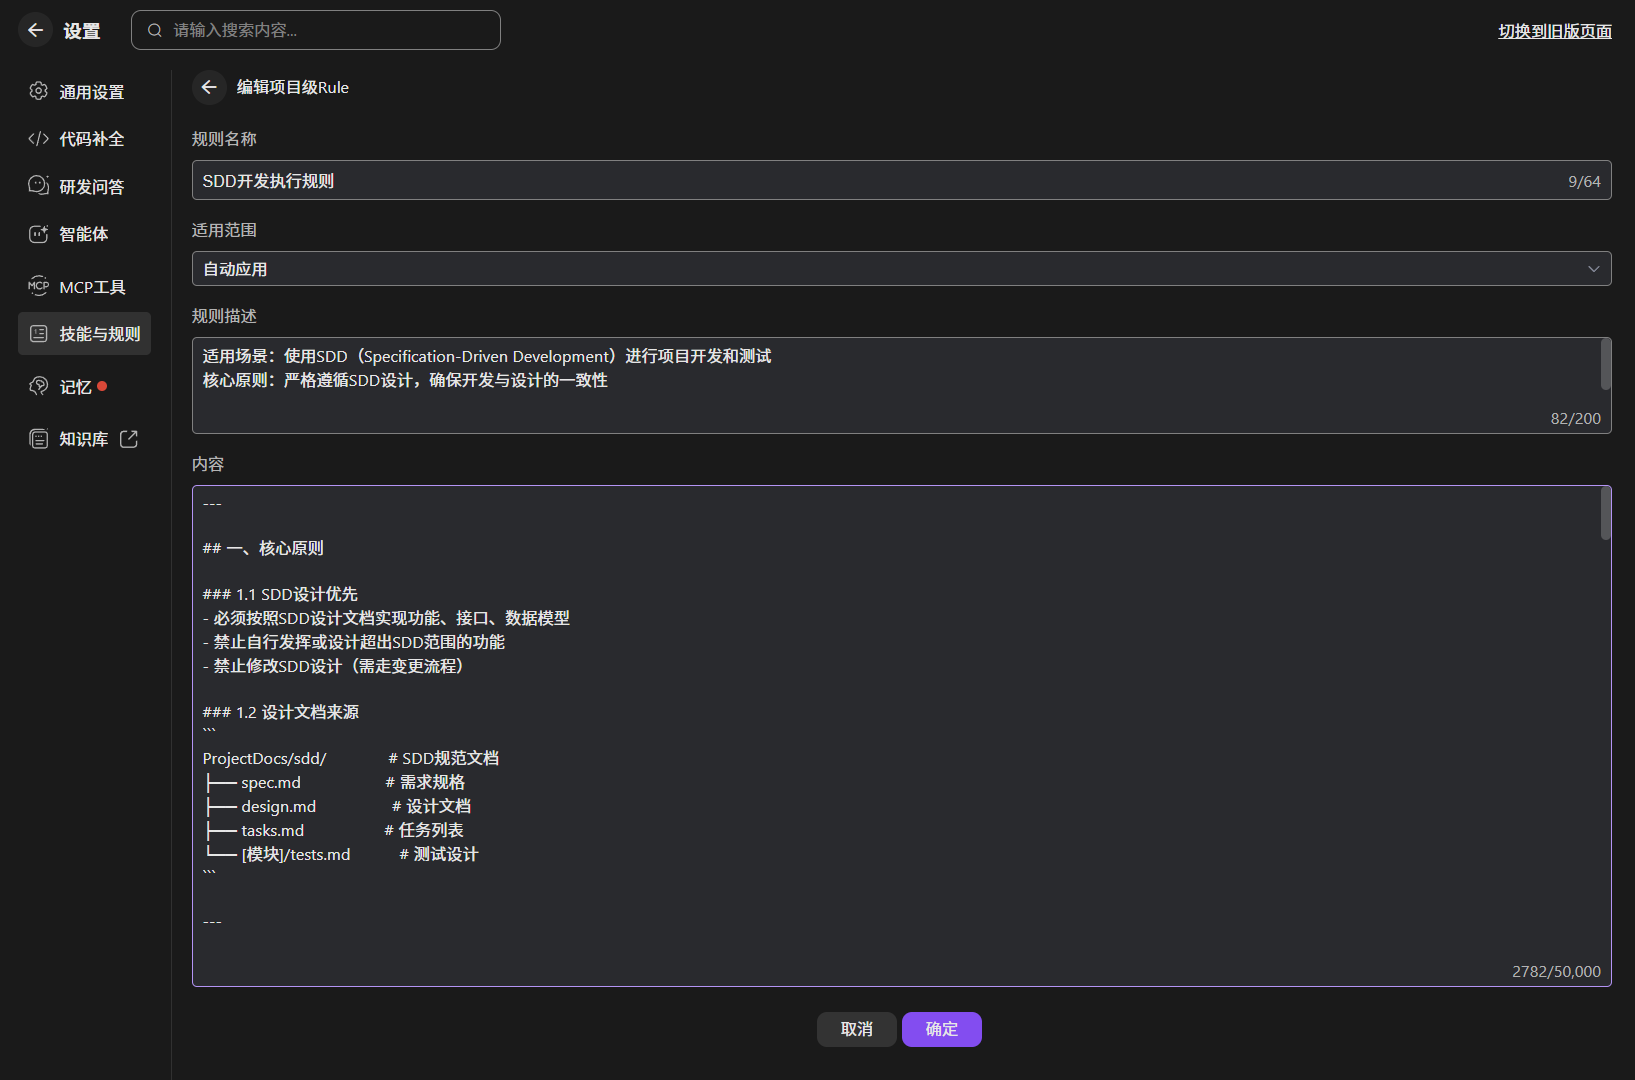Click the 设置 page title

tap(82, 31)
